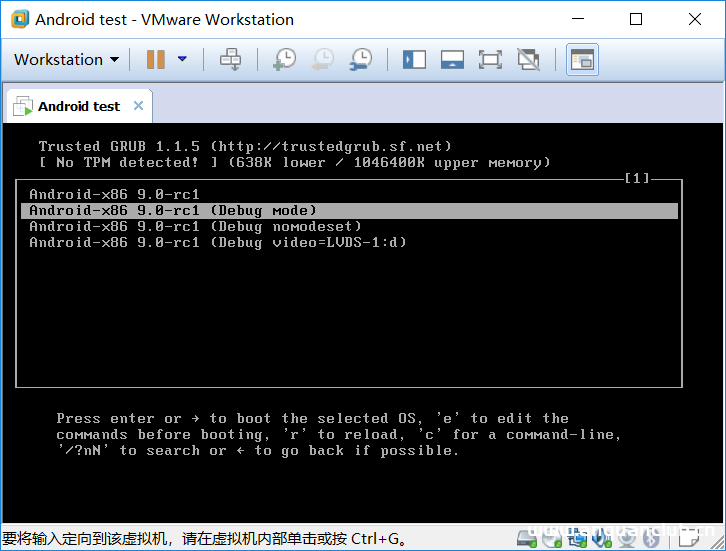Toggle the console view button
The width and height of the screenshot is (726, 551).
coord(582,60)
